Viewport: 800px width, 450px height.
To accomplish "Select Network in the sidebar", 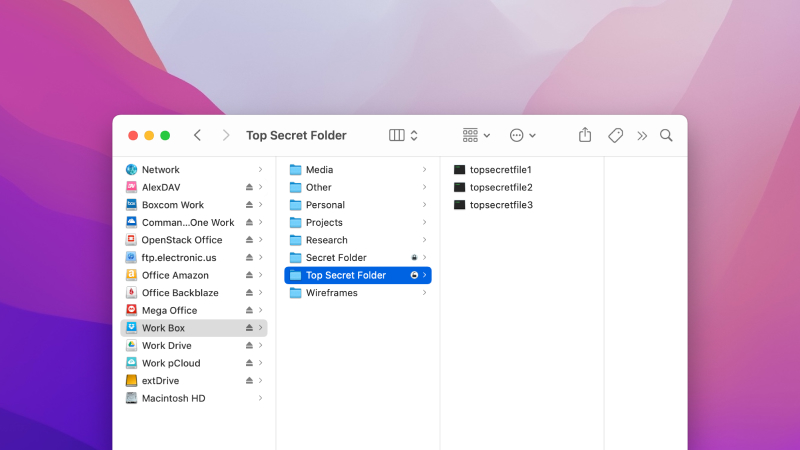I will click(x=194, y=169).
